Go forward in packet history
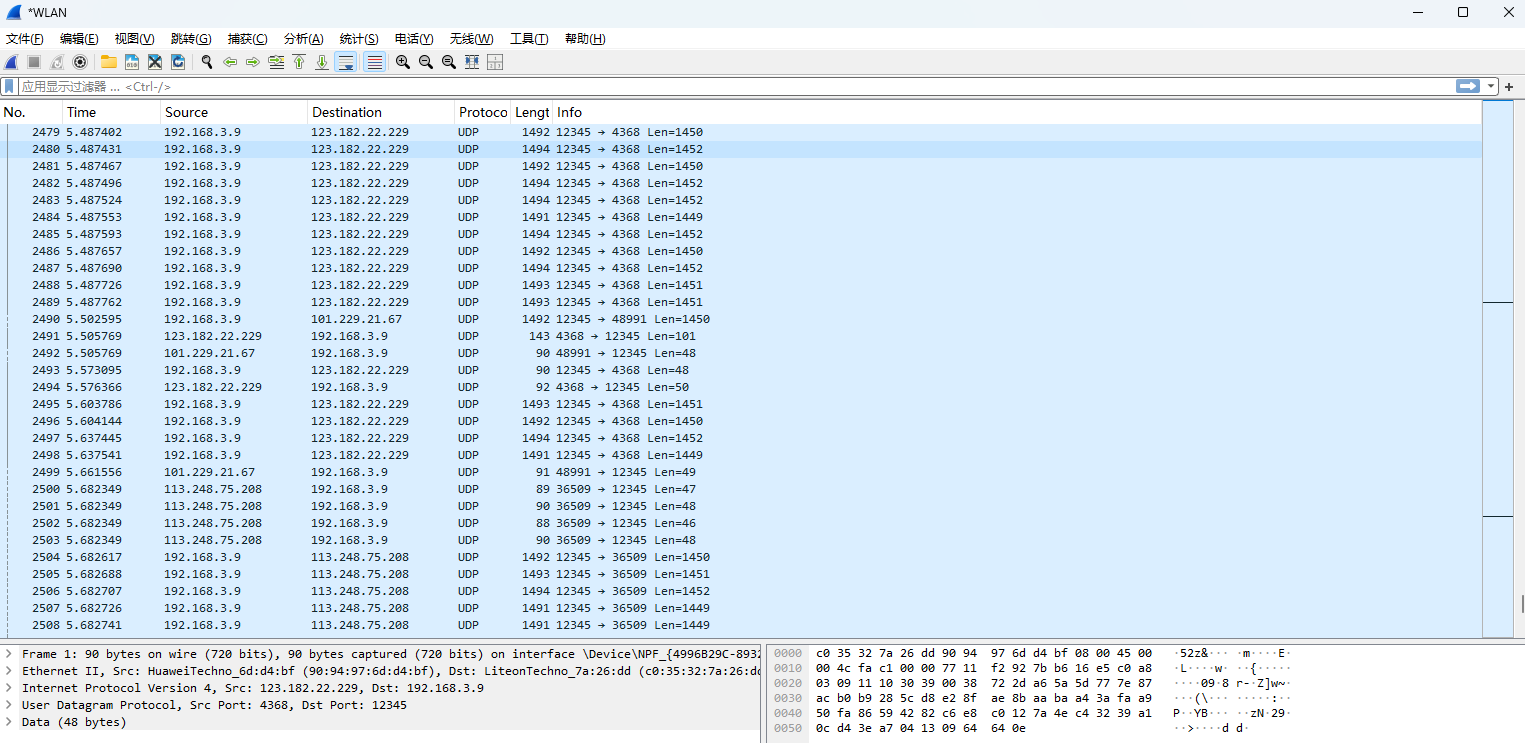The image size is (1525, 743). 252,62
